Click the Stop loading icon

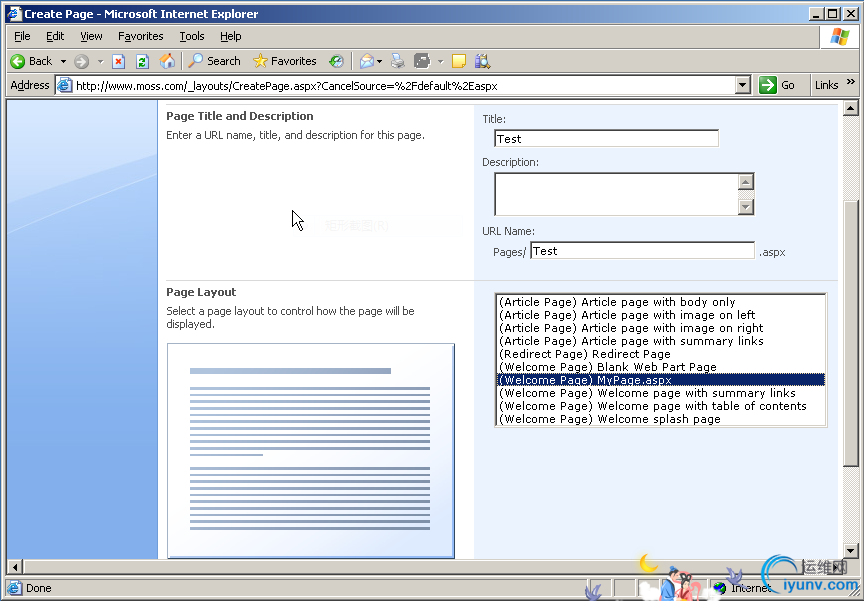pyautogui.click(x=118, y=61)
